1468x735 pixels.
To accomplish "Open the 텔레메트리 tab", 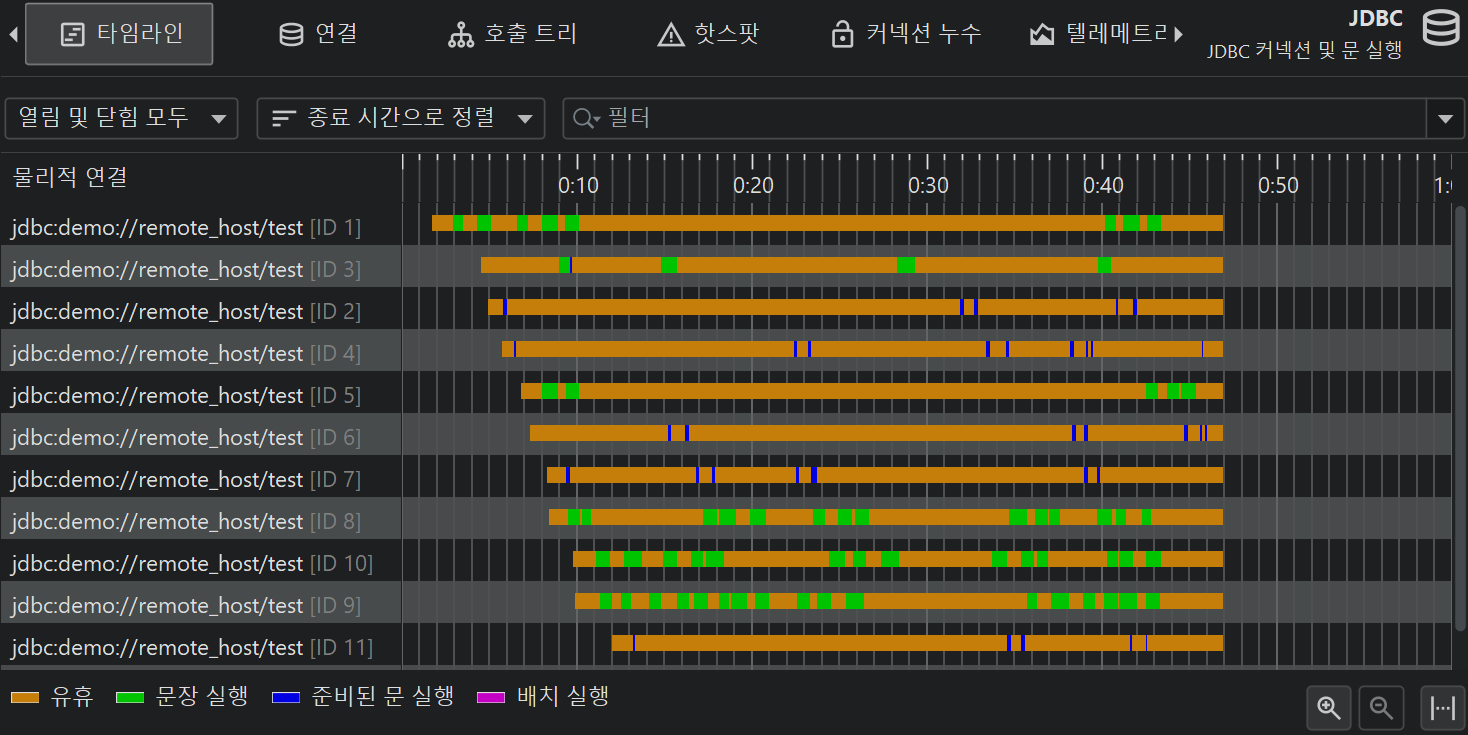I will tap(1098, 34).
